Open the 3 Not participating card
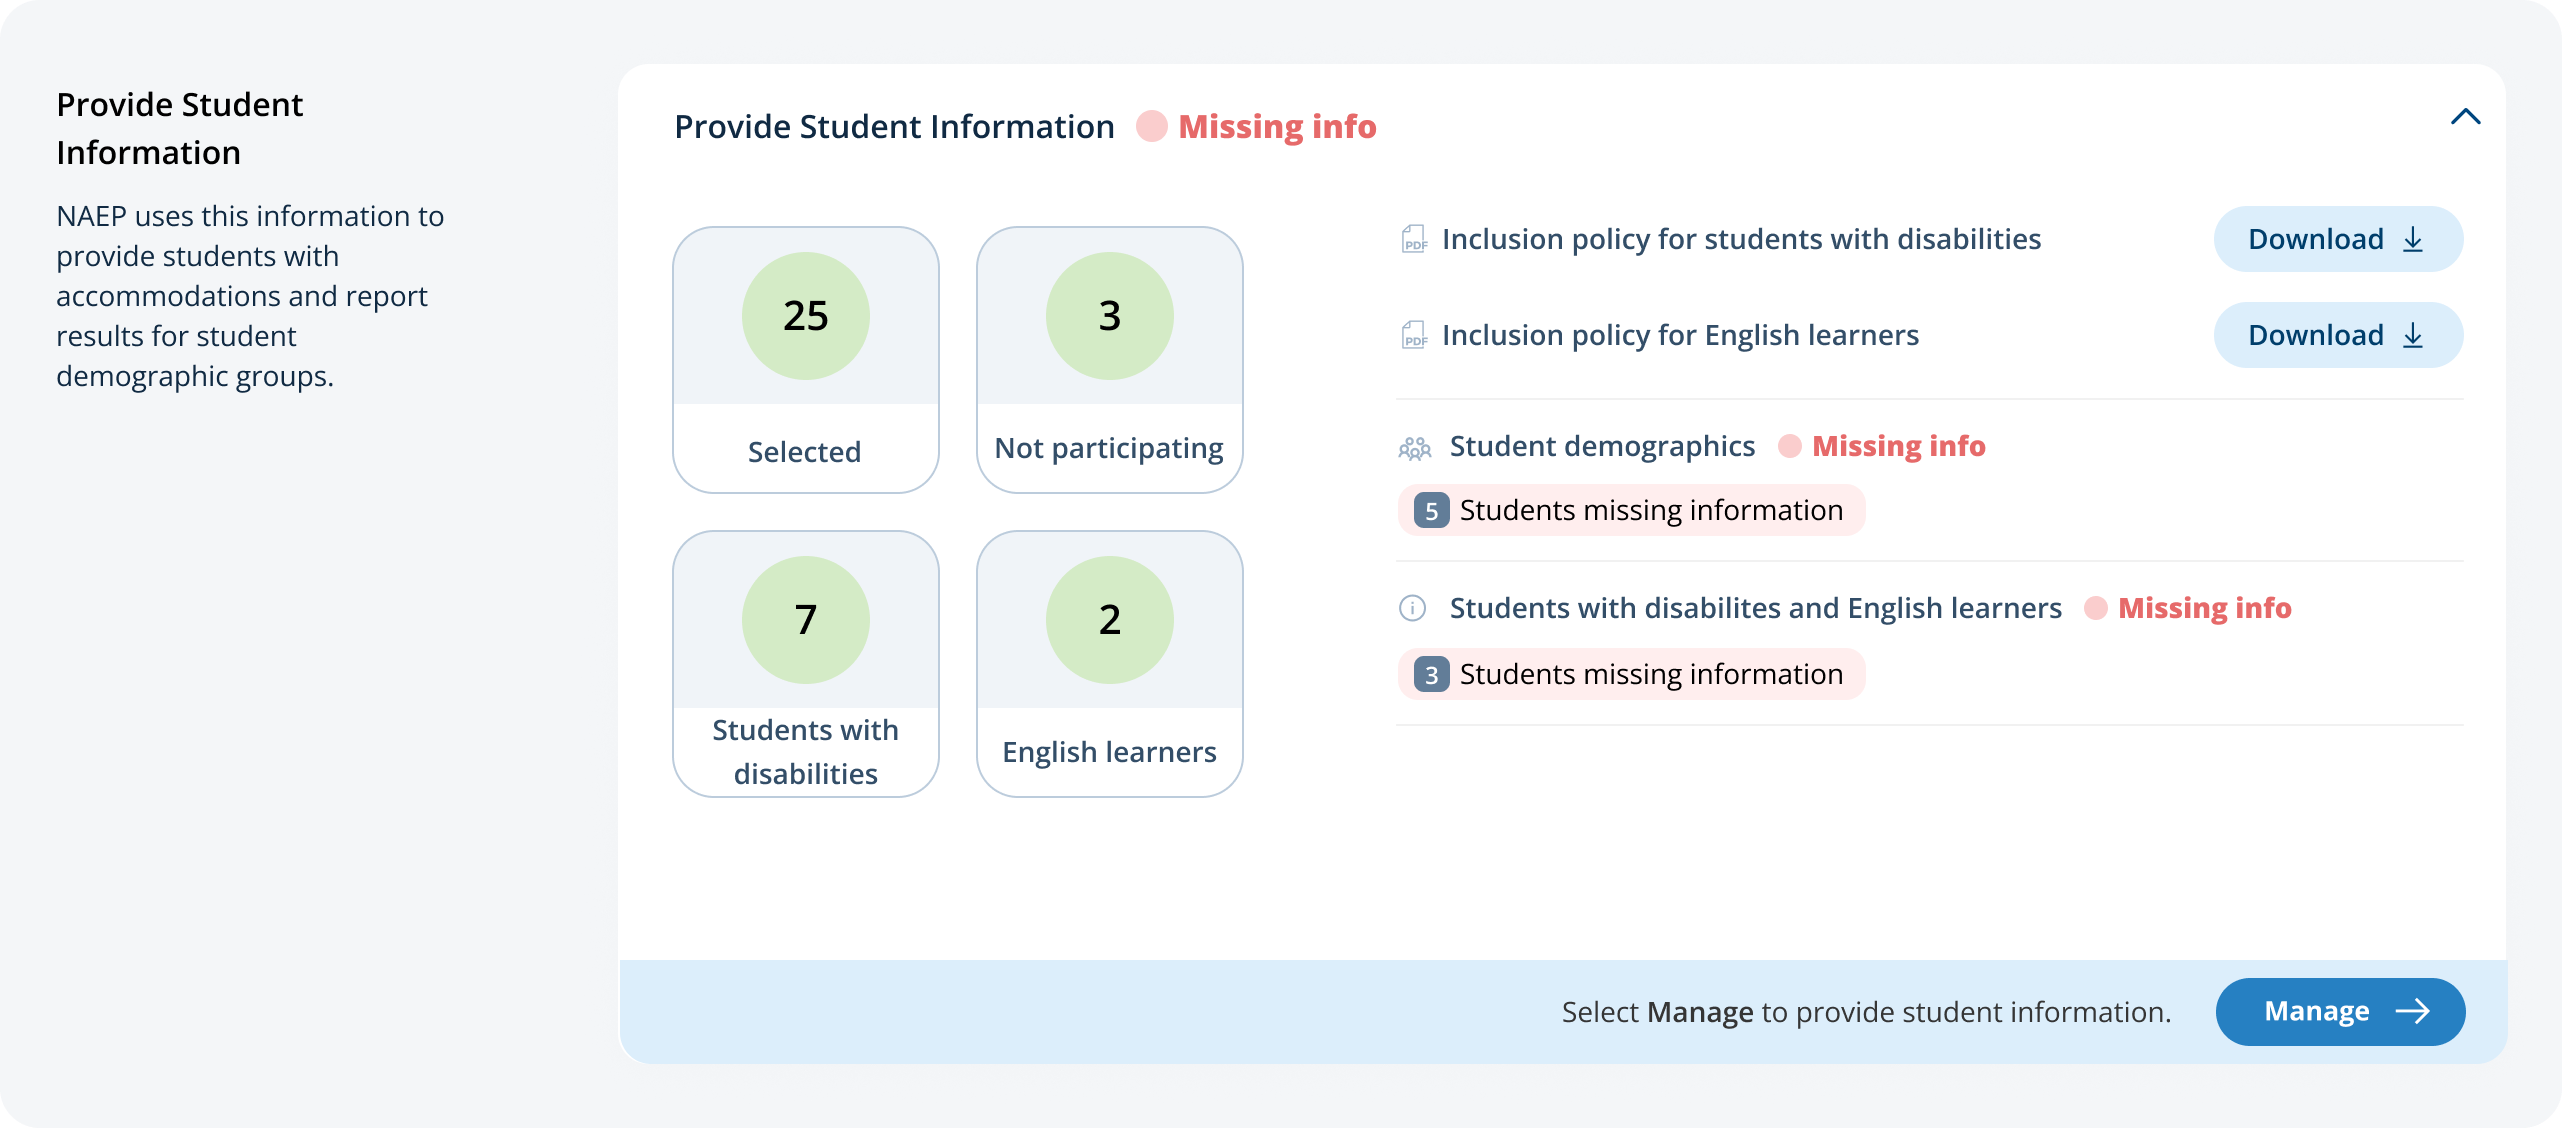 [x=1109, y=359]
